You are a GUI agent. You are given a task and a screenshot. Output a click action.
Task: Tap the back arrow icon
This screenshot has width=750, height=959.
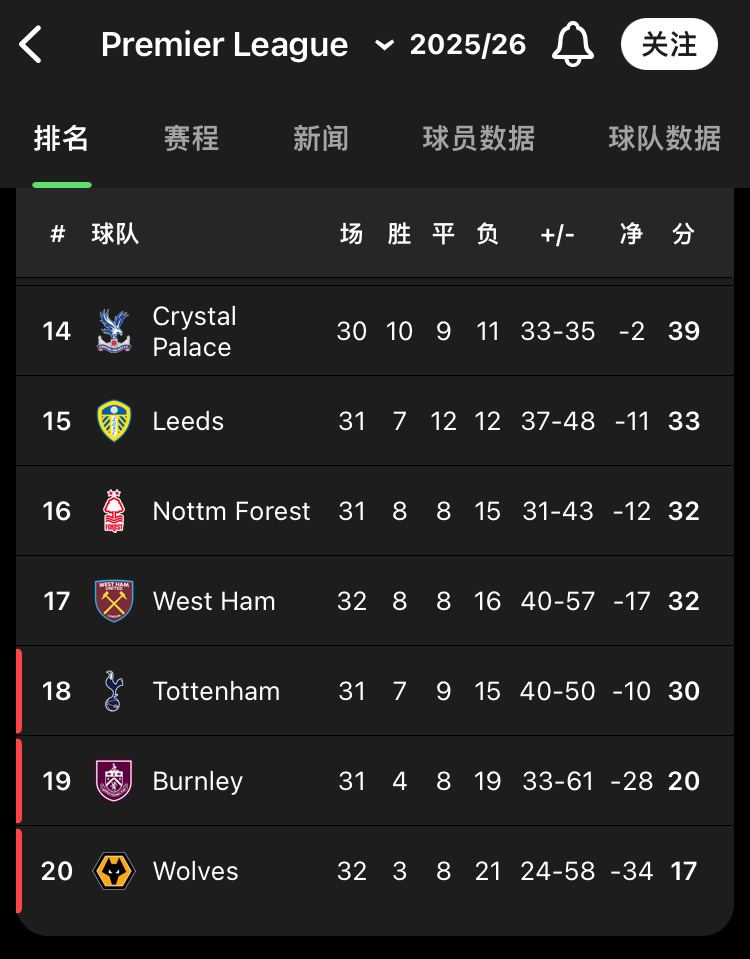pos(31,45)
